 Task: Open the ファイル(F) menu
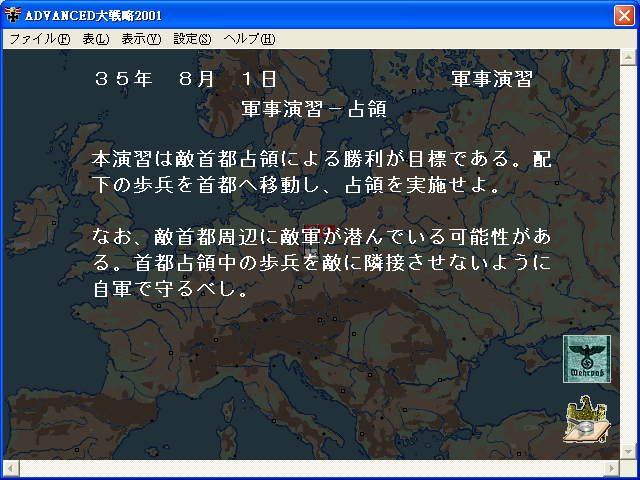pos(40,39)
